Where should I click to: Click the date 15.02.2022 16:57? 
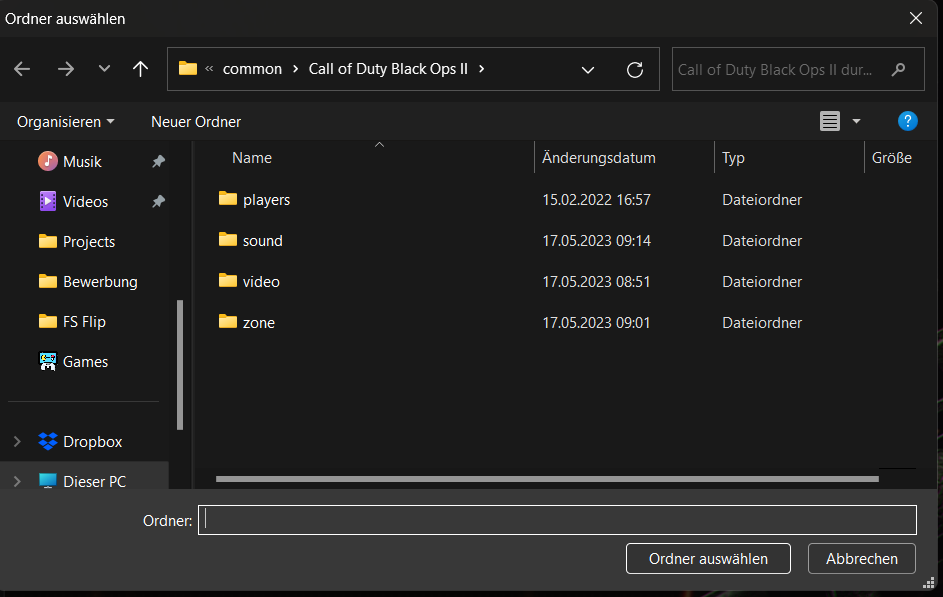coord(596,200)
